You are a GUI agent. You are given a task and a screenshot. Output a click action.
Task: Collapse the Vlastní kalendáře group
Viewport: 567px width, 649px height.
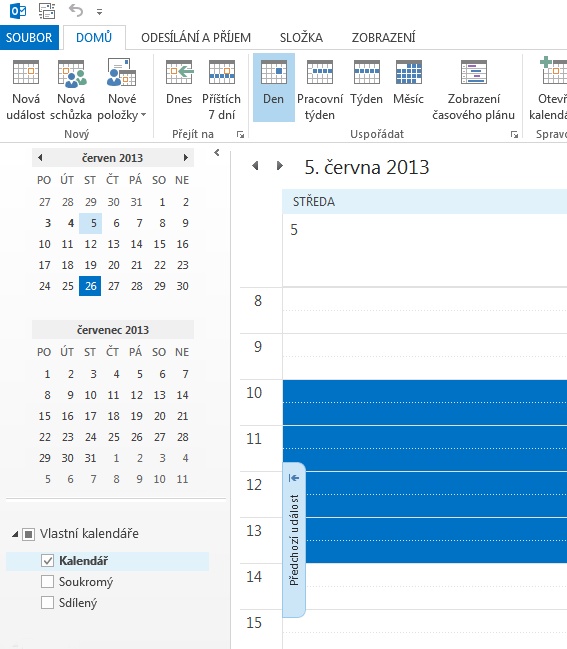pos(15,534)
